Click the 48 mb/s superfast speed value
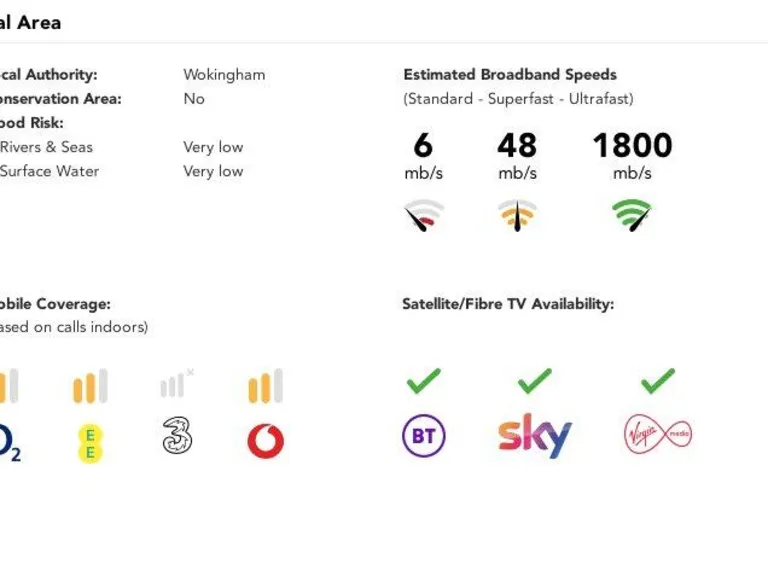 tap(517, 146)
